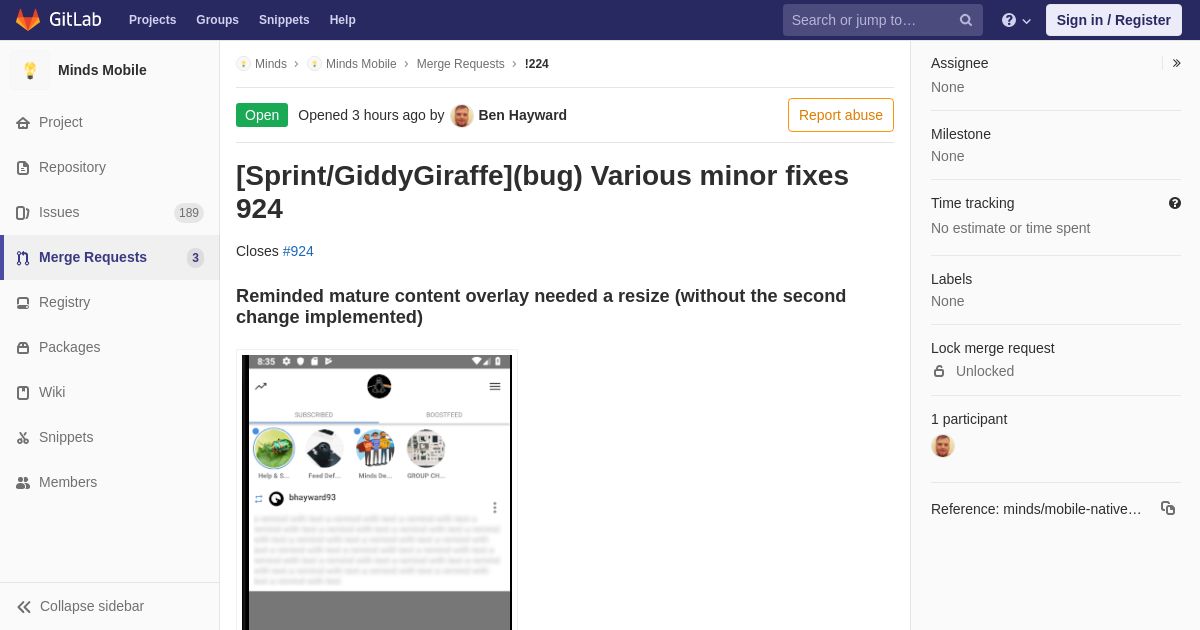This screenshot has width=1200, height=630.
Task: Click the Issues count badge 189
Action: pos(189,213)
